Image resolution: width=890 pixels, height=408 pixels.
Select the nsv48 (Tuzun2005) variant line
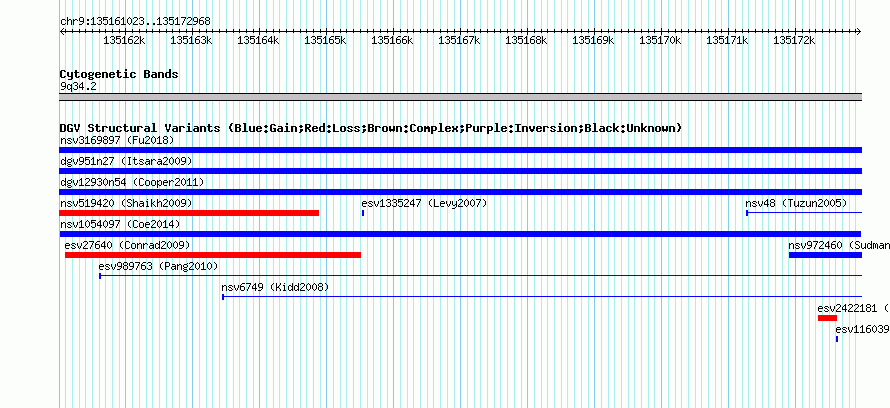click(804, 213)
